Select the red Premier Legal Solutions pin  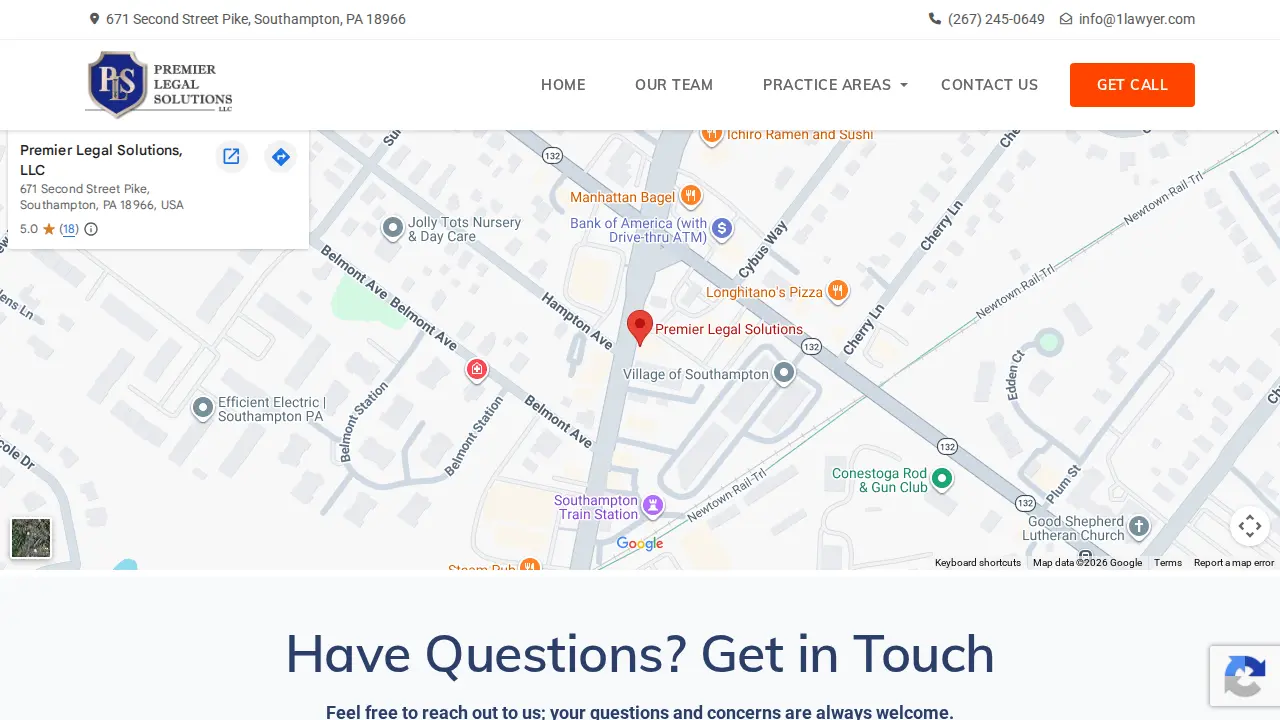point(640,328)
